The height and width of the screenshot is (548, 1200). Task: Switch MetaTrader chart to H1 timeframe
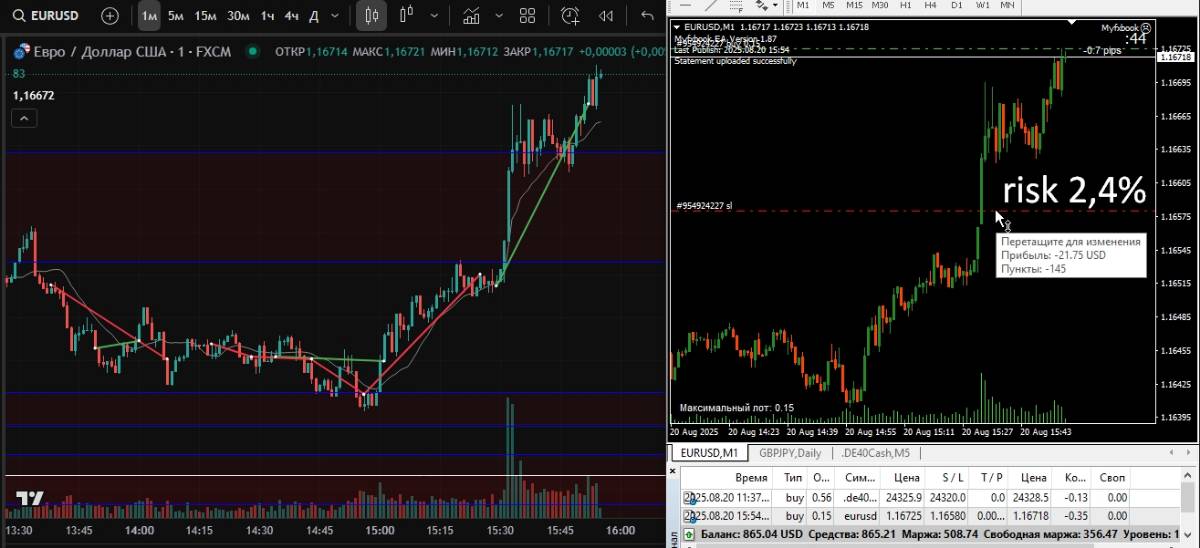(907, 5)
